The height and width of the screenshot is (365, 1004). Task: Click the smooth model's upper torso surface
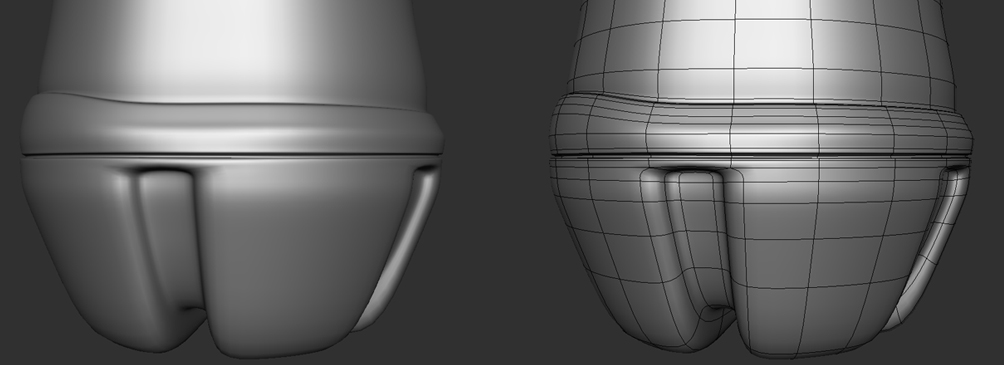pyautogui.click(x=232, y=51)
